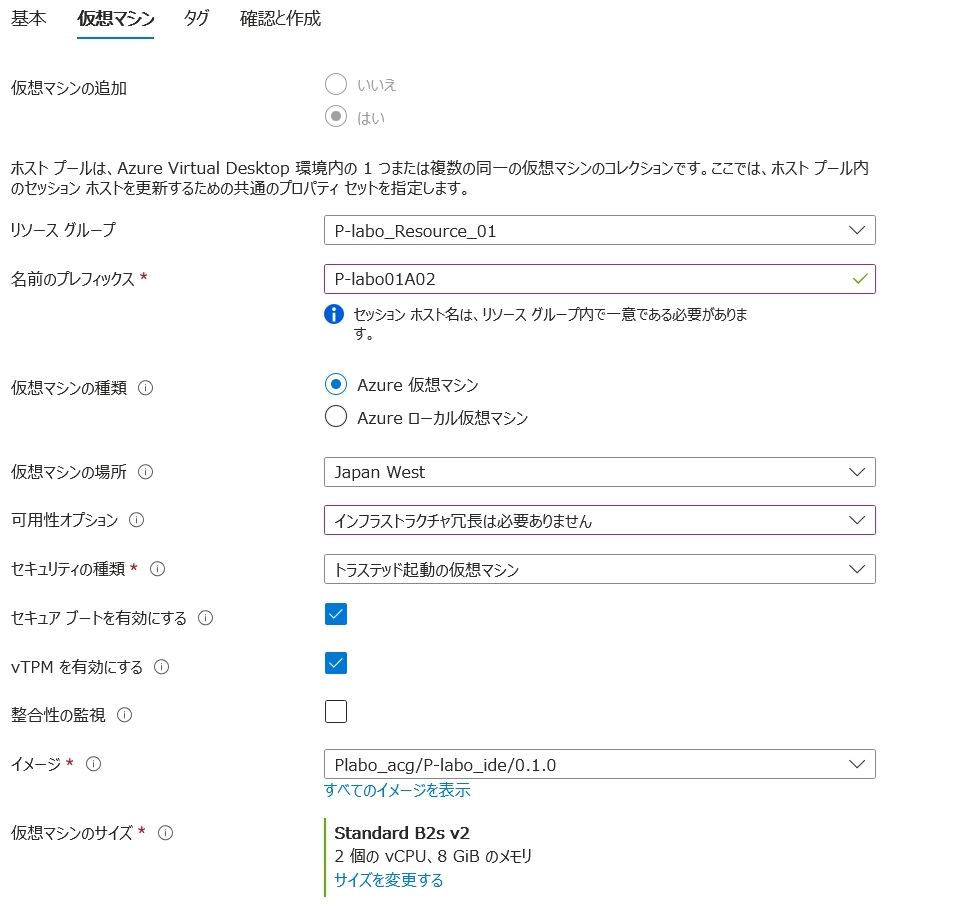Click info icon beside vTPM を有効にする
The height and width of the screenshot is (910, 968).
(162, 667)
